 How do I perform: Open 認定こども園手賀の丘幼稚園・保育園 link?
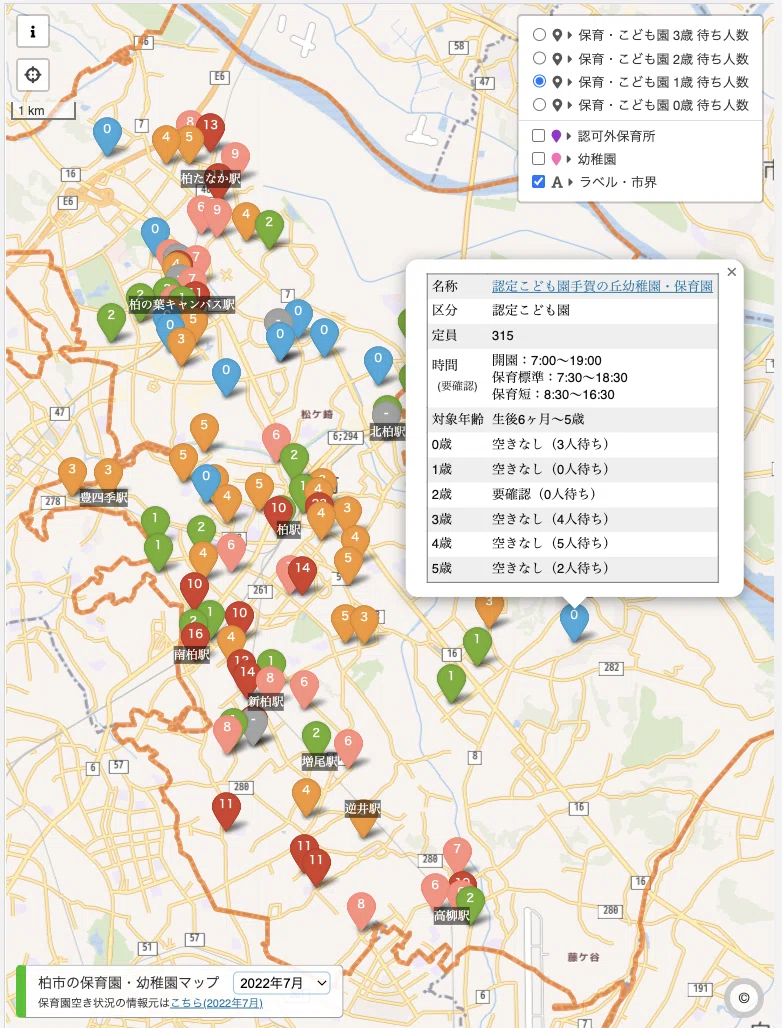coord(602,286)
